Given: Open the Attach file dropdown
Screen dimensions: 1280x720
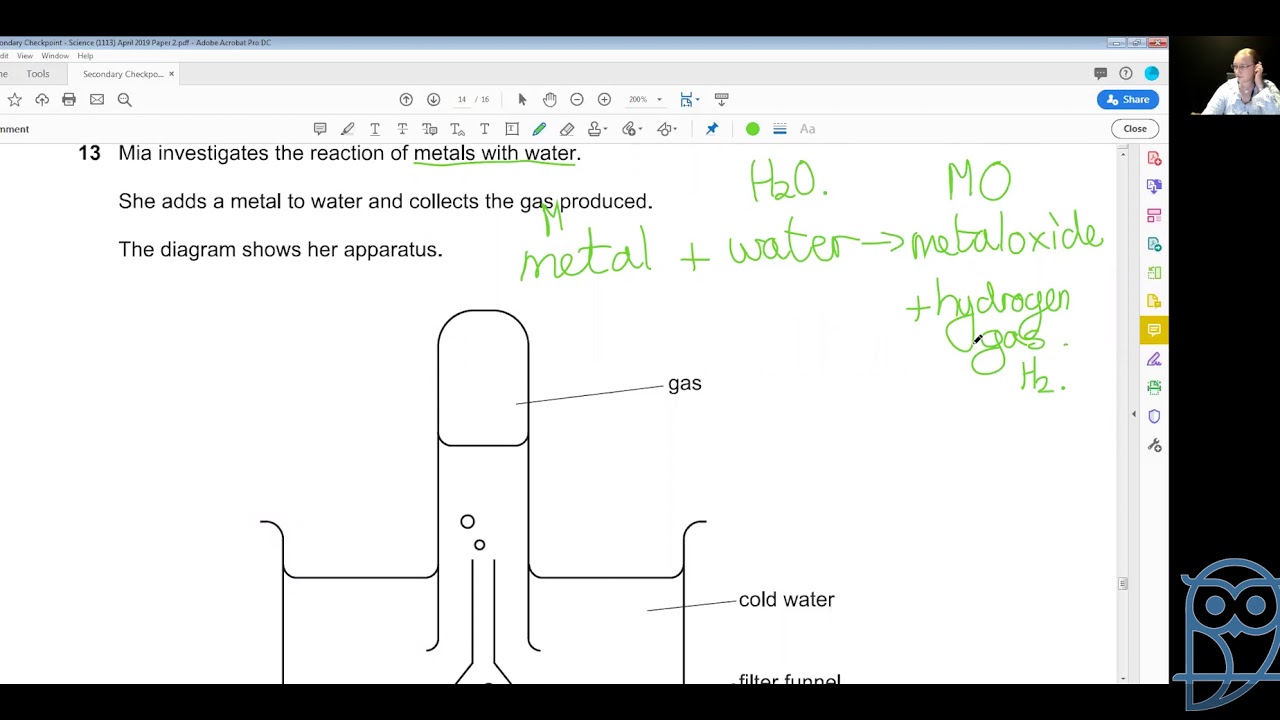Looking at the screenshot, I should (x=632, y=129).
